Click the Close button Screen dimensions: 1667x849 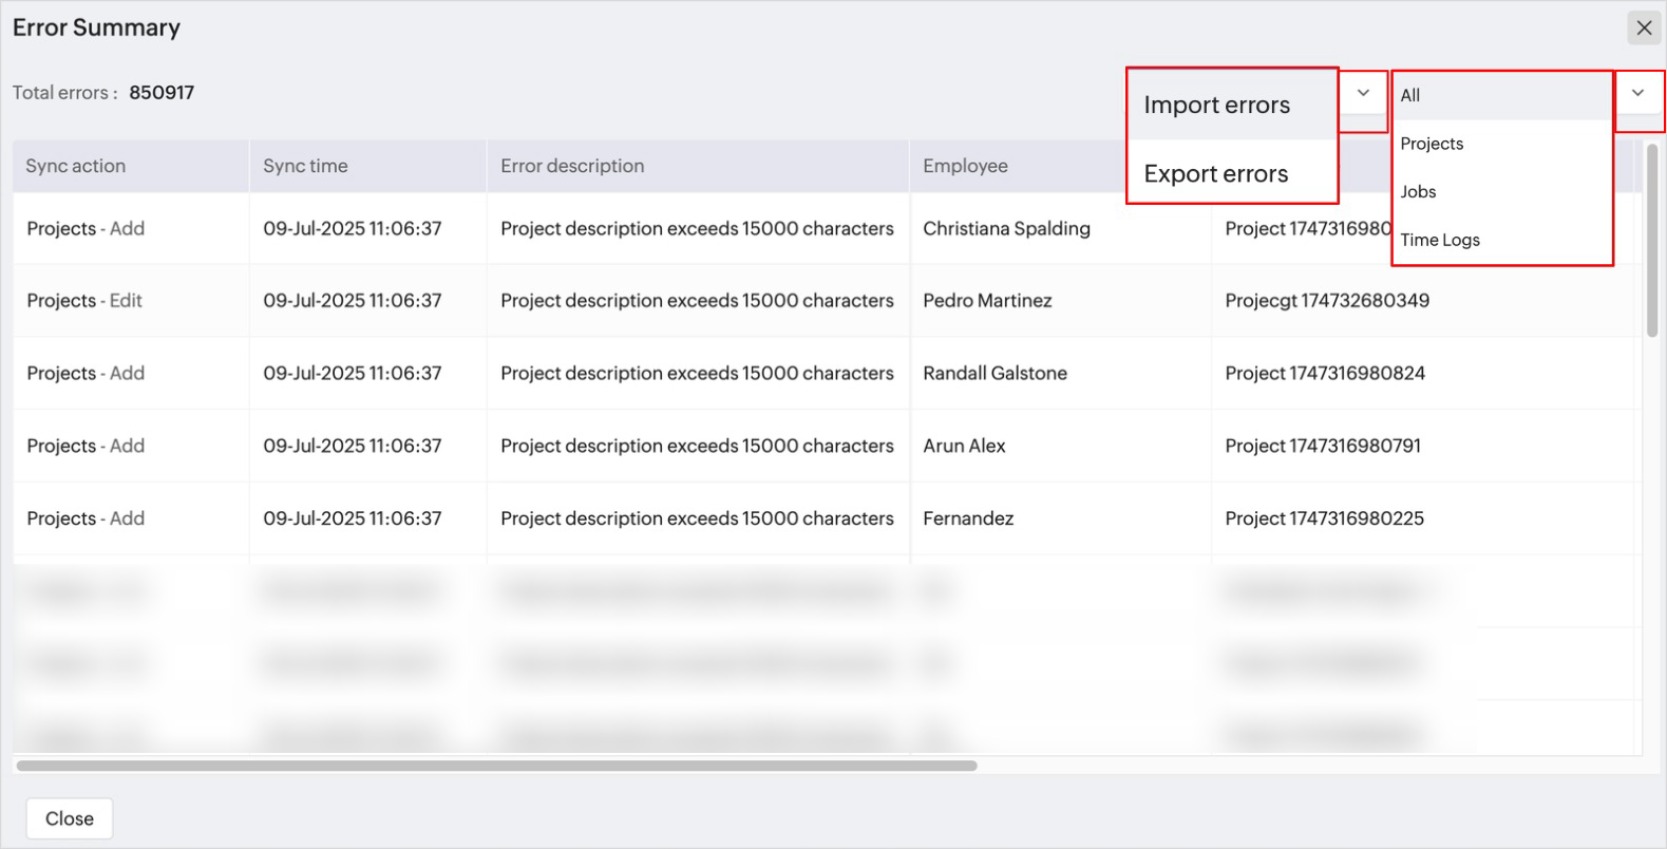pyautogui.click(x=69, y=819)
